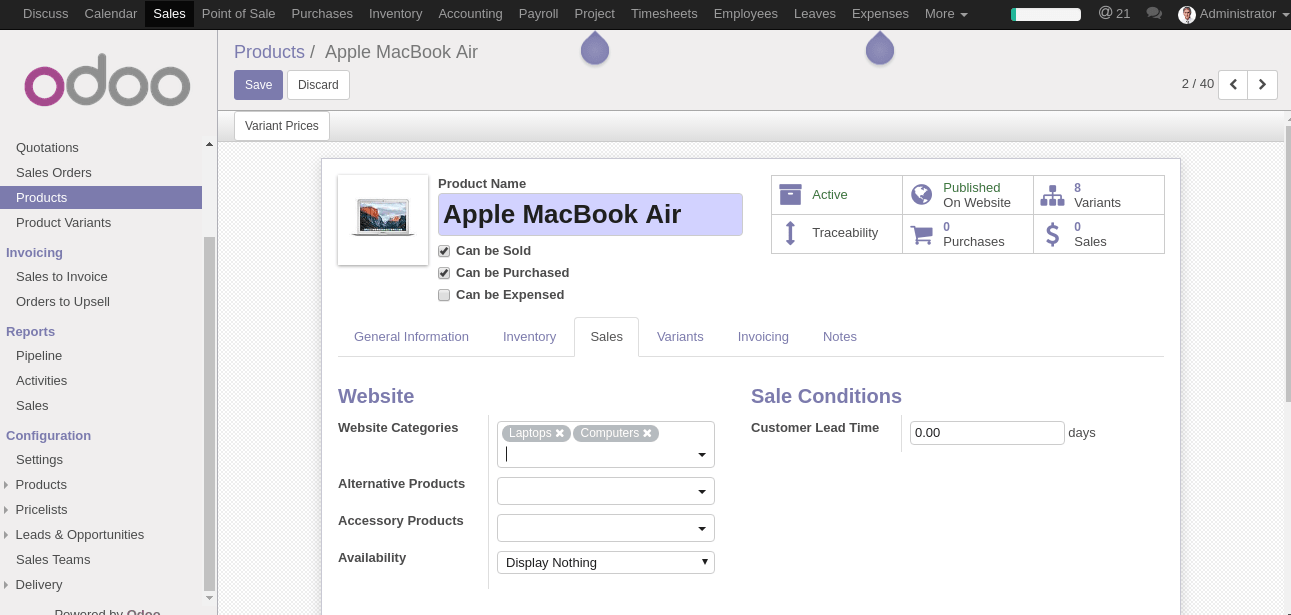Viewport: 1291px width, 615px height.
Task: Open the Calendar menu
Action: point(109,14)
